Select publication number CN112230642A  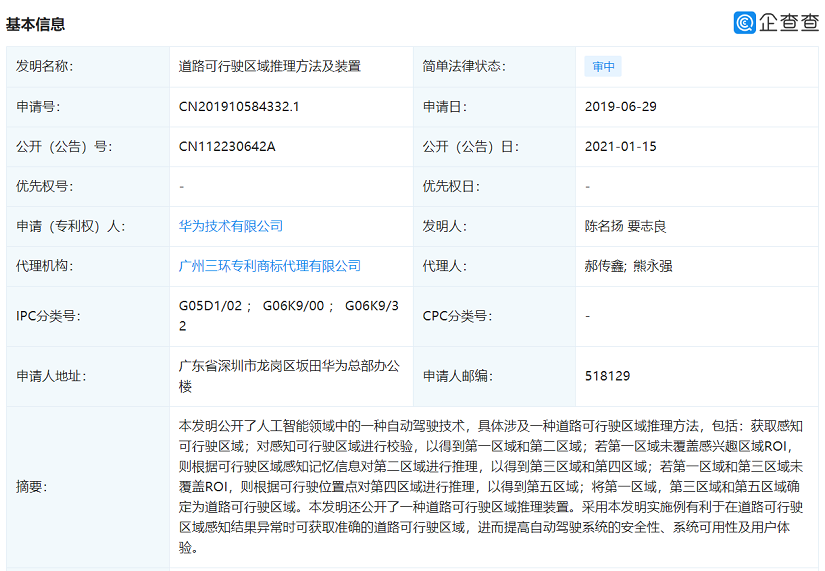(x=227, y=146)
